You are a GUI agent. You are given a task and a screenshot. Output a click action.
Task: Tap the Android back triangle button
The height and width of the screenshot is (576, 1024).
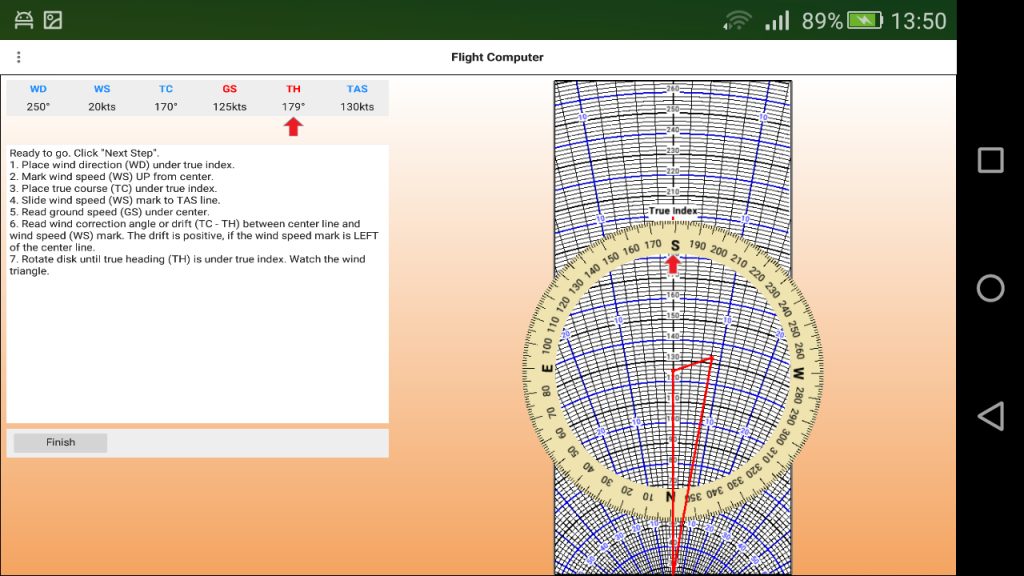990,416
